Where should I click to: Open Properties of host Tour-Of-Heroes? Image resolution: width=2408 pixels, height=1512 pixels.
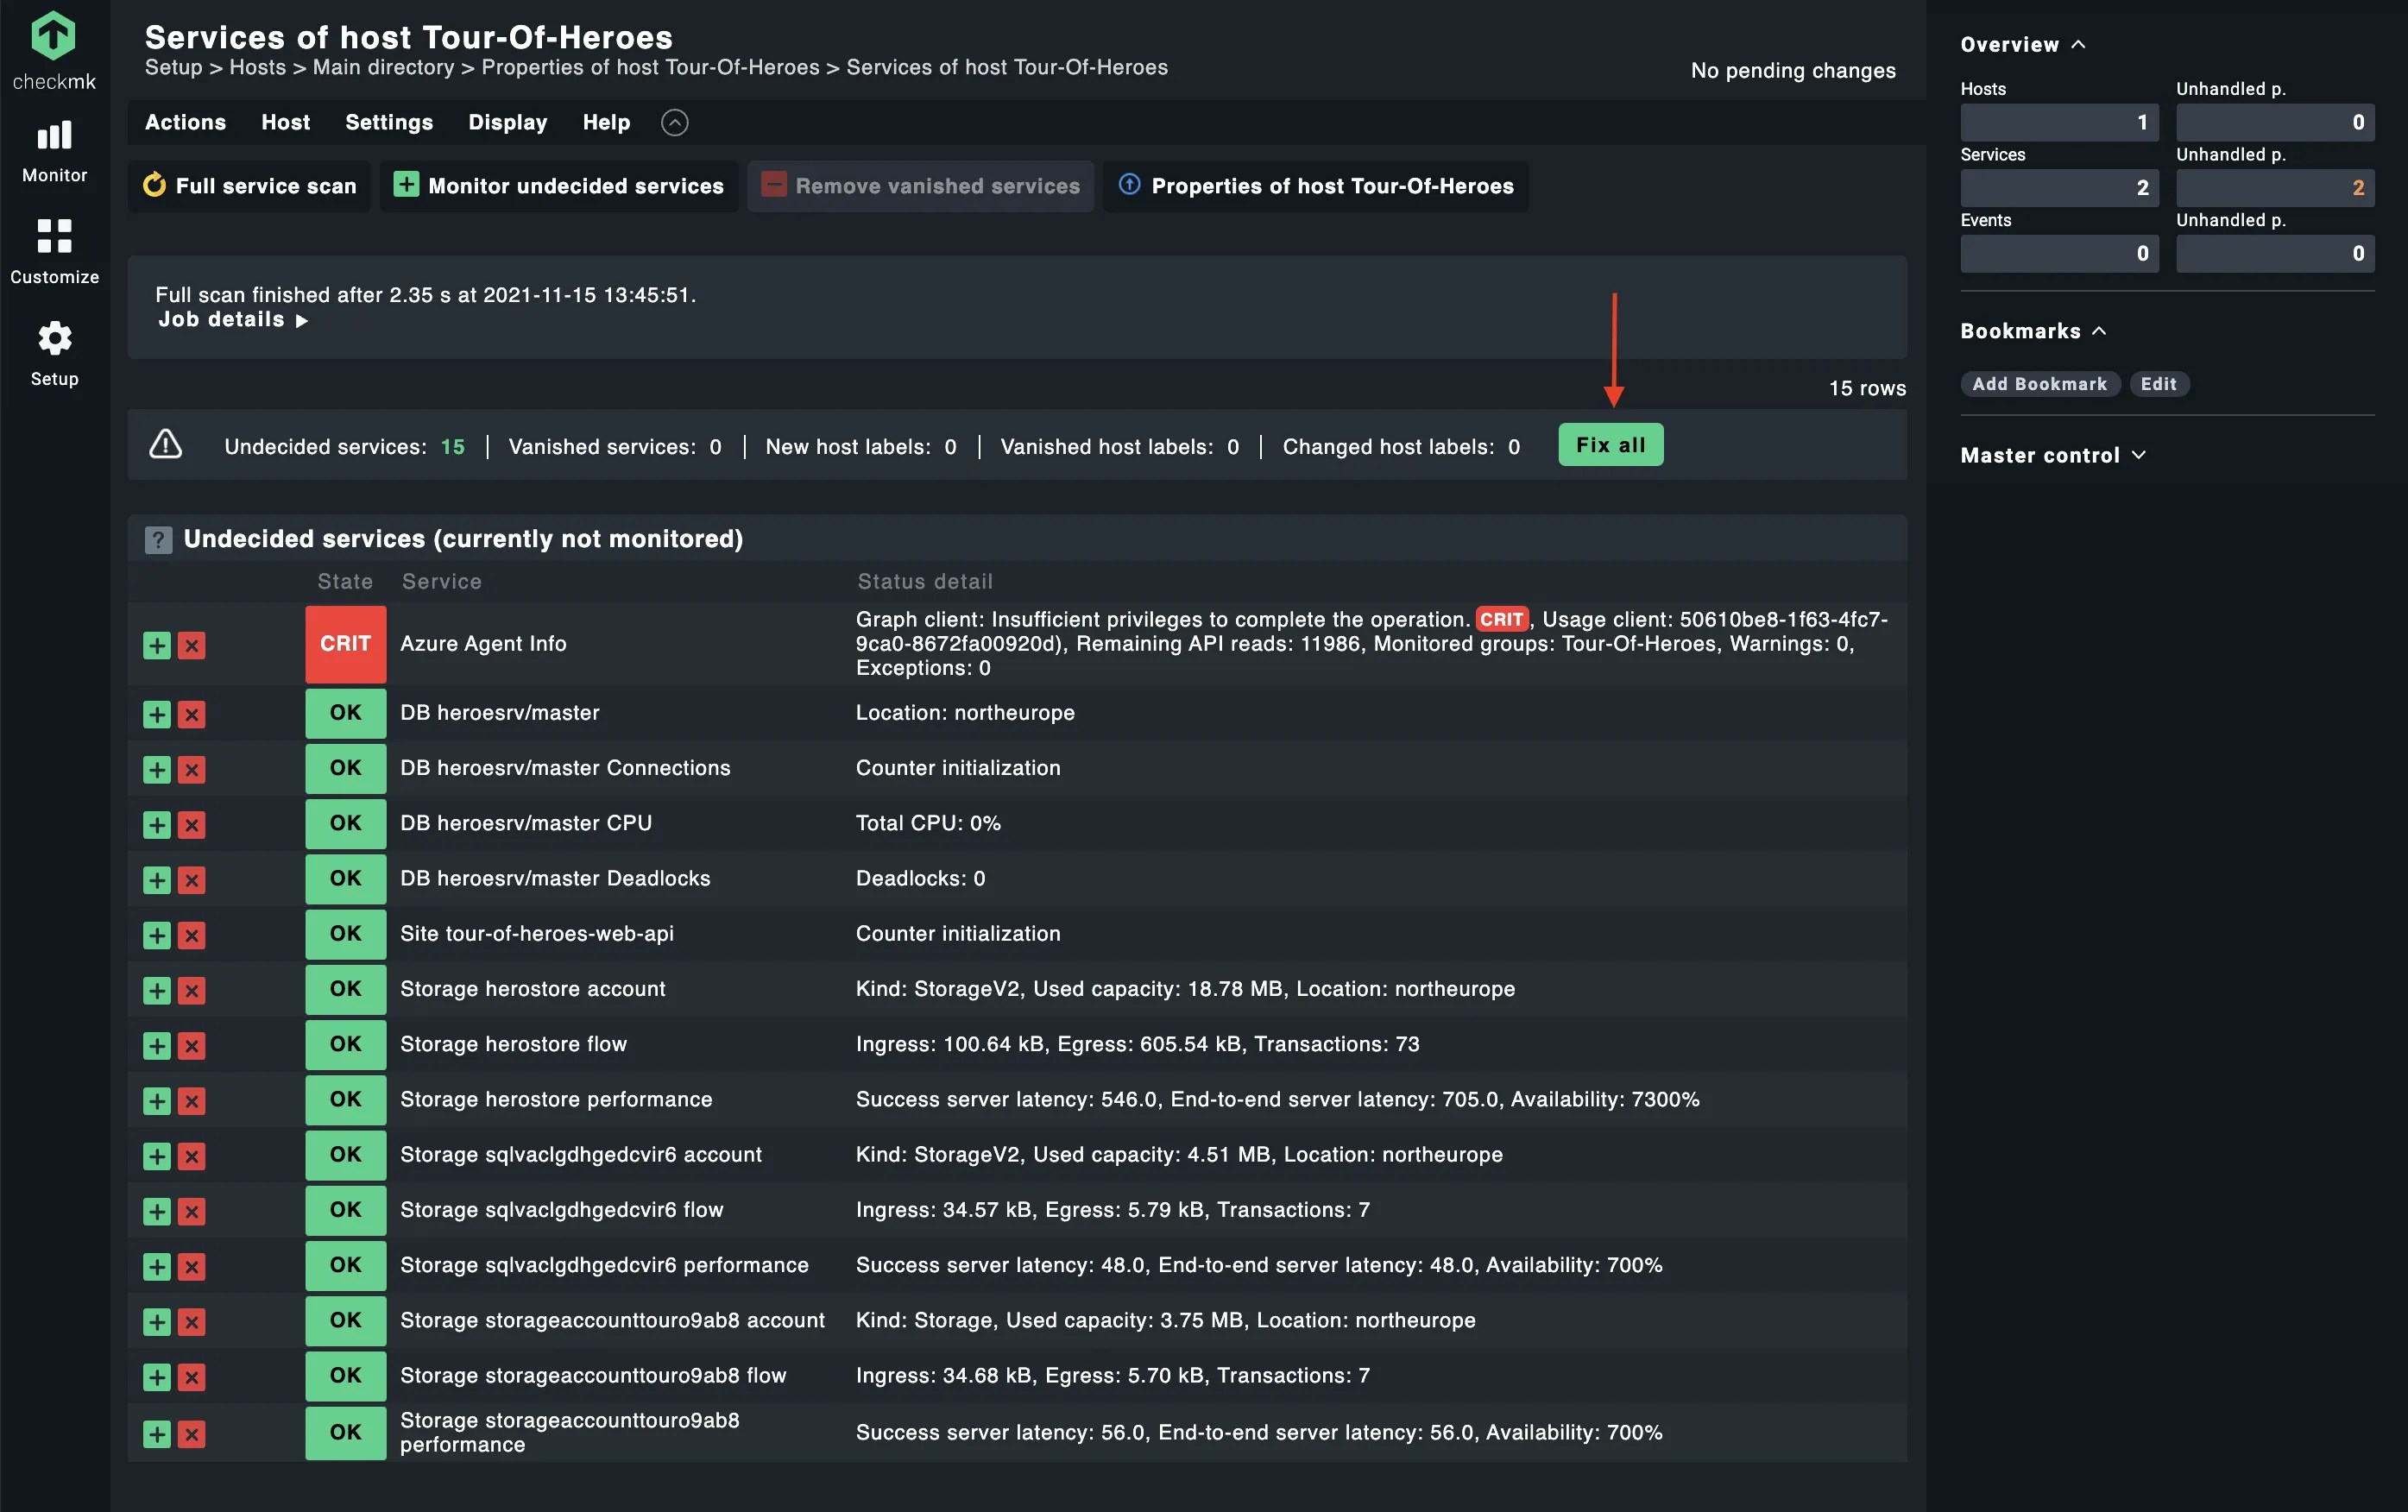pos(1315,186)
